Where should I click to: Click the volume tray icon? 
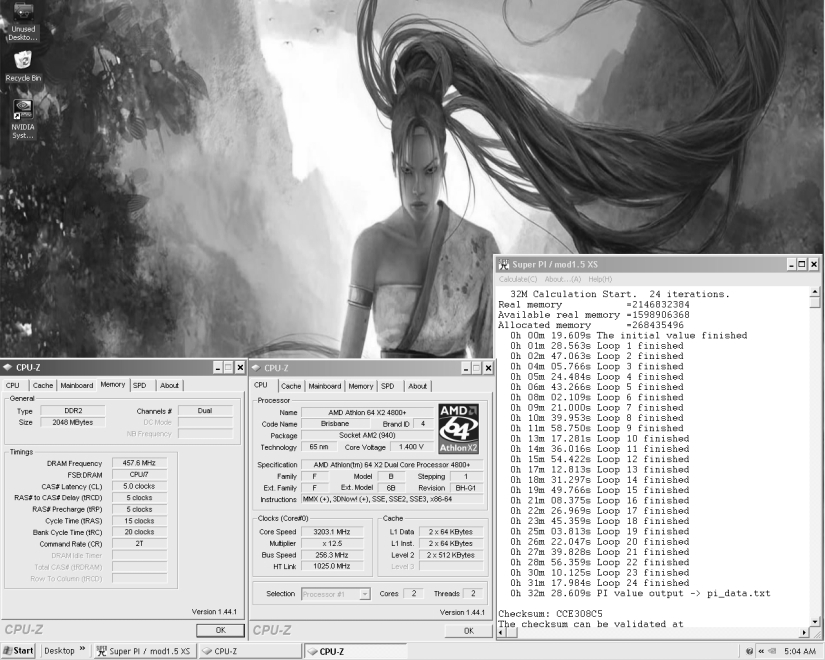click(772, 652)
